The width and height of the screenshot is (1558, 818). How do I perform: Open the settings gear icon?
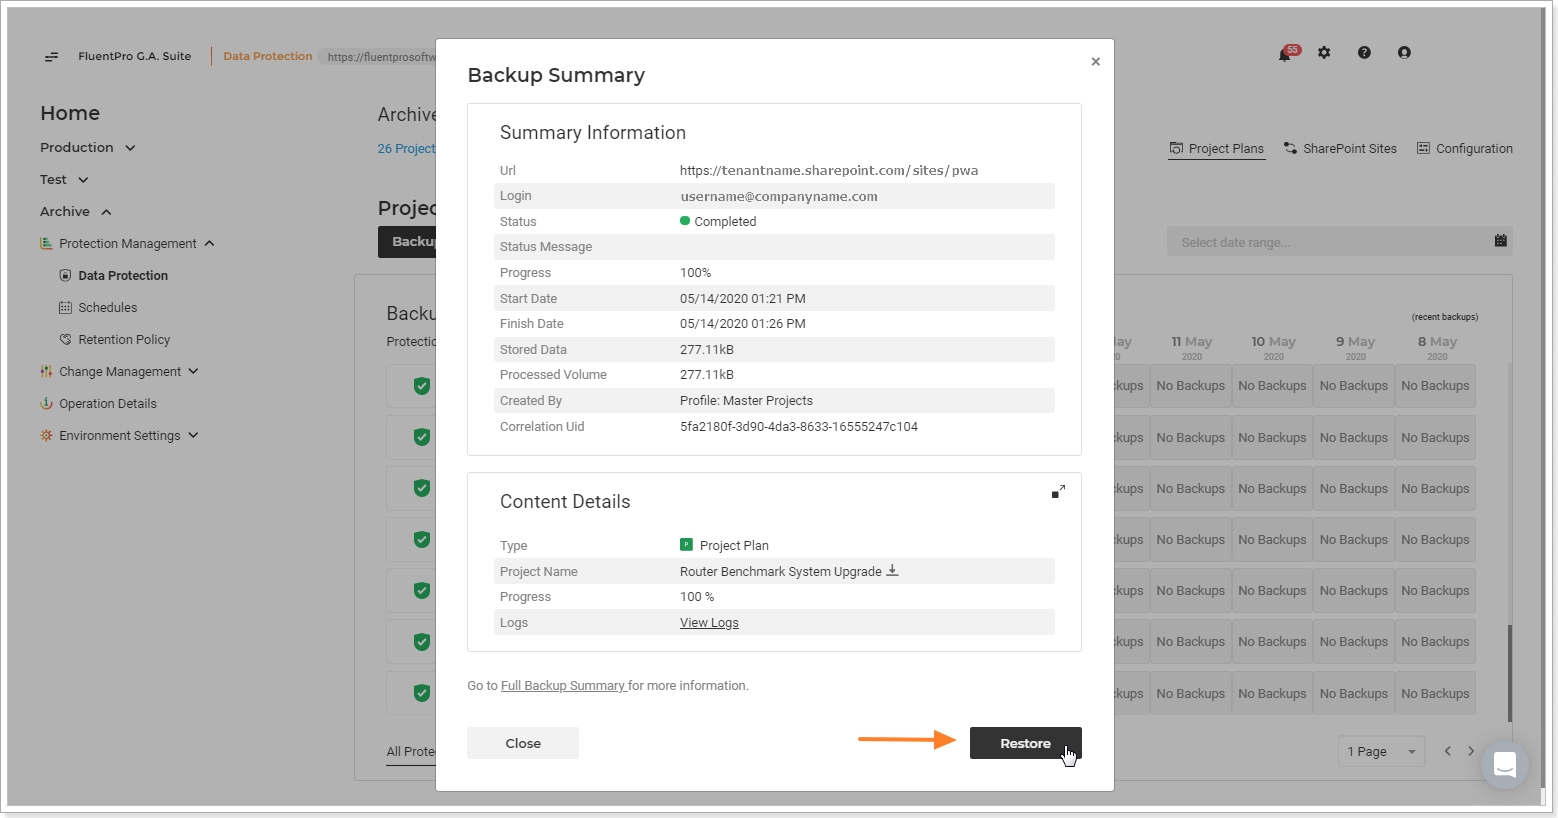[1324, 53]
